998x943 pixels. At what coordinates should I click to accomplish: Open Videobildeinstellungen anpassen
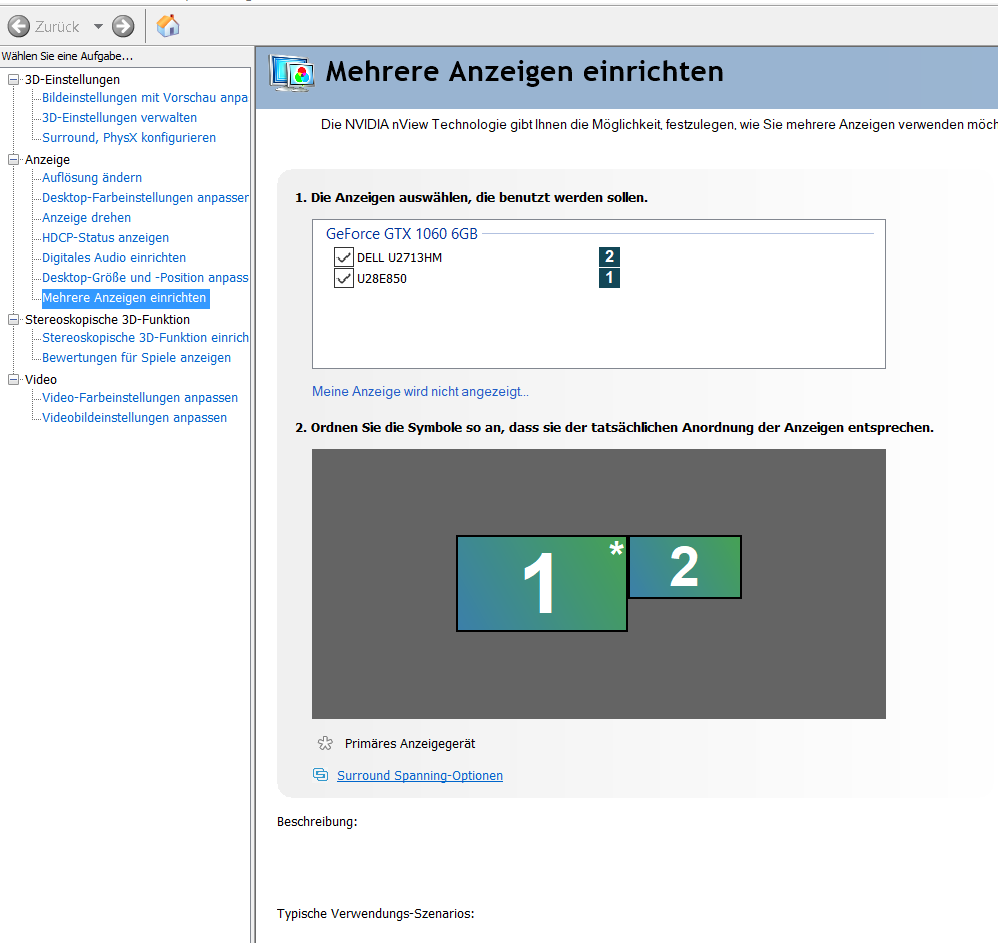[x=134, y=417]
